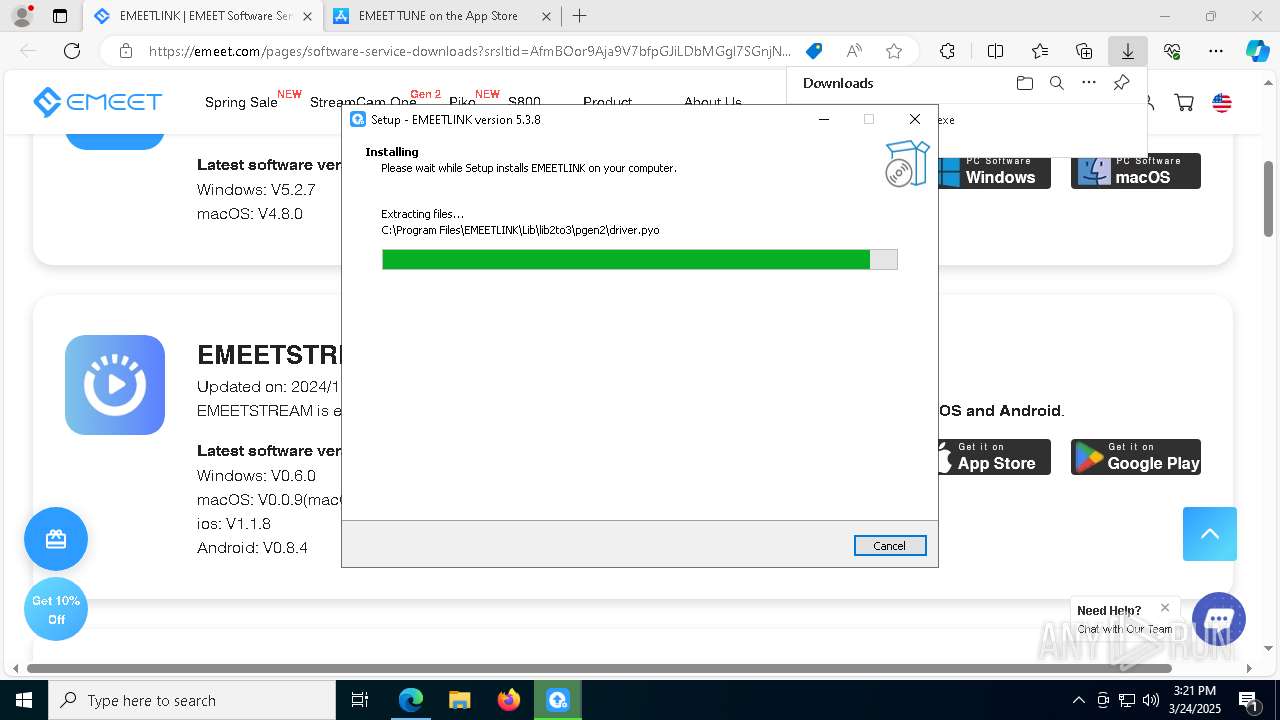
Task: Pin the Downloads panel
Action: [x=1122, y=83]
